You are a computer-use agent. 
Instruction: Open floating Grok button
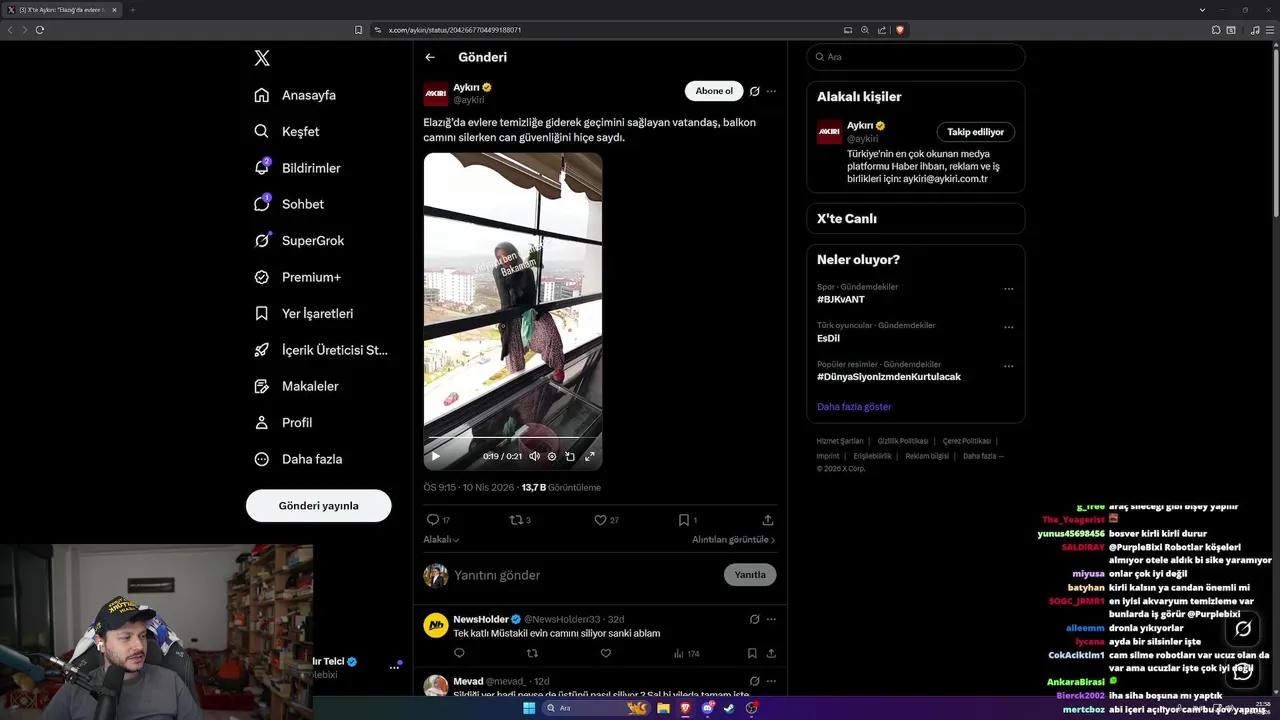pos(1243,629)
